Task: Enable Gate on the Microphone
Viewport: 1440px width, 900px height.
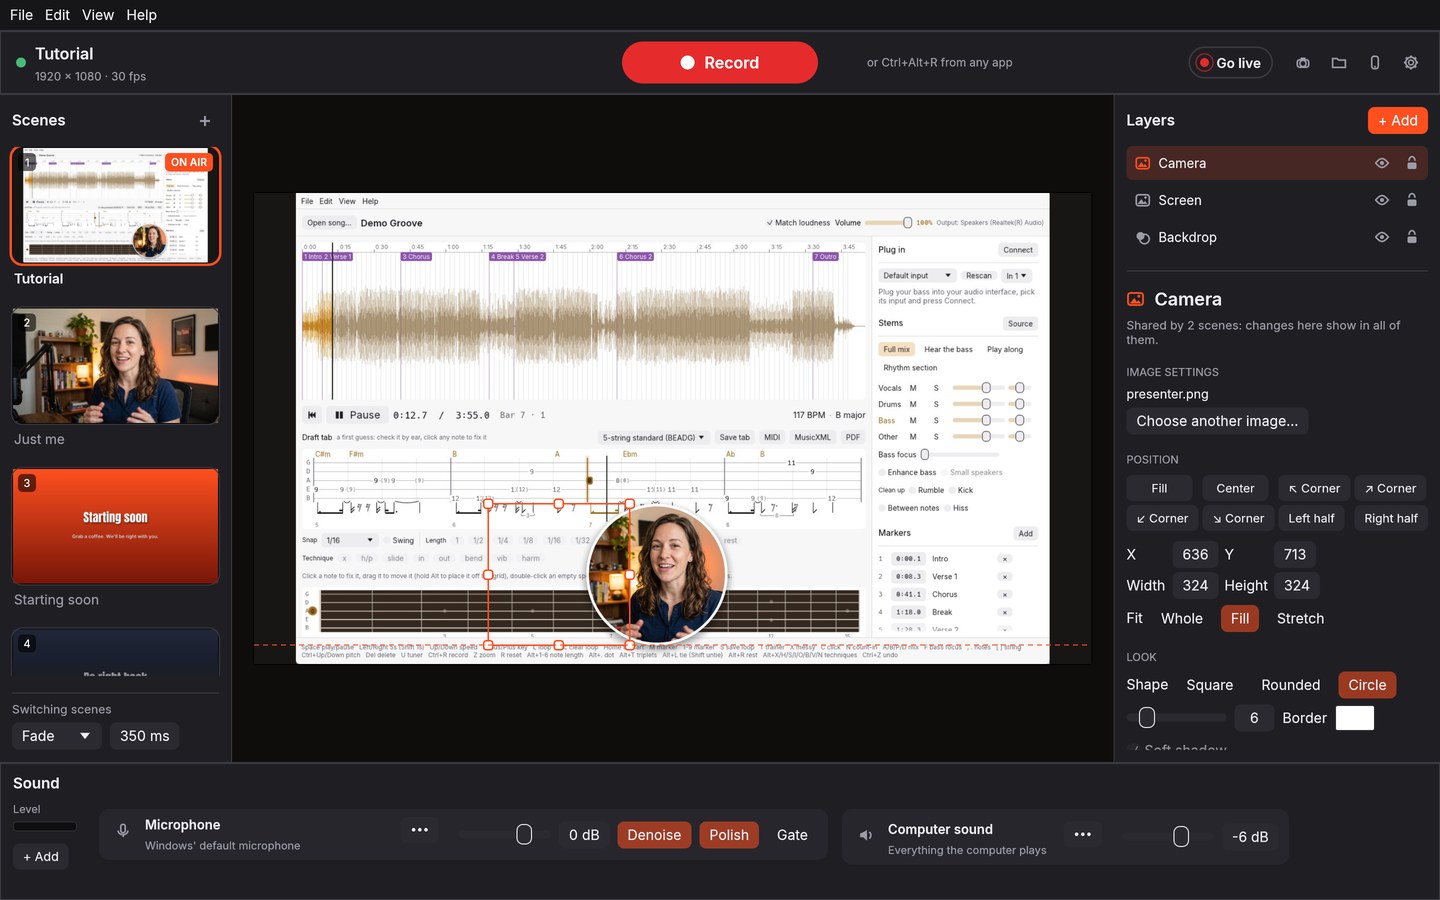Action: (x=792, y=835)
